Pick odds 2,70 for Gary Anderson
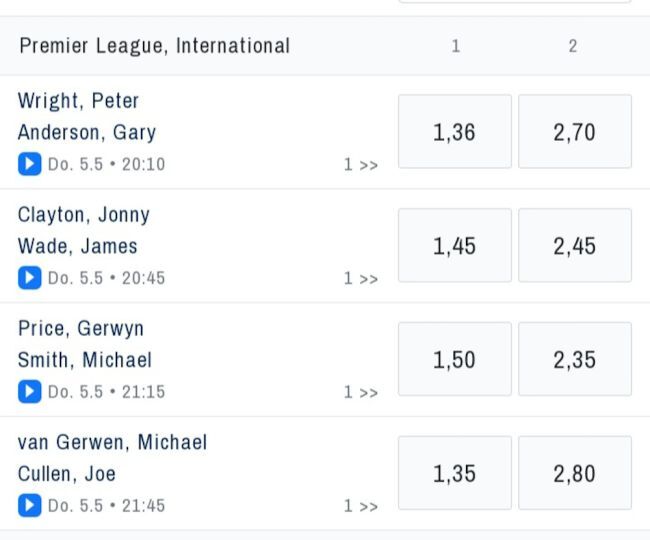This screenshot has width=650, height=540. [574, 132]
